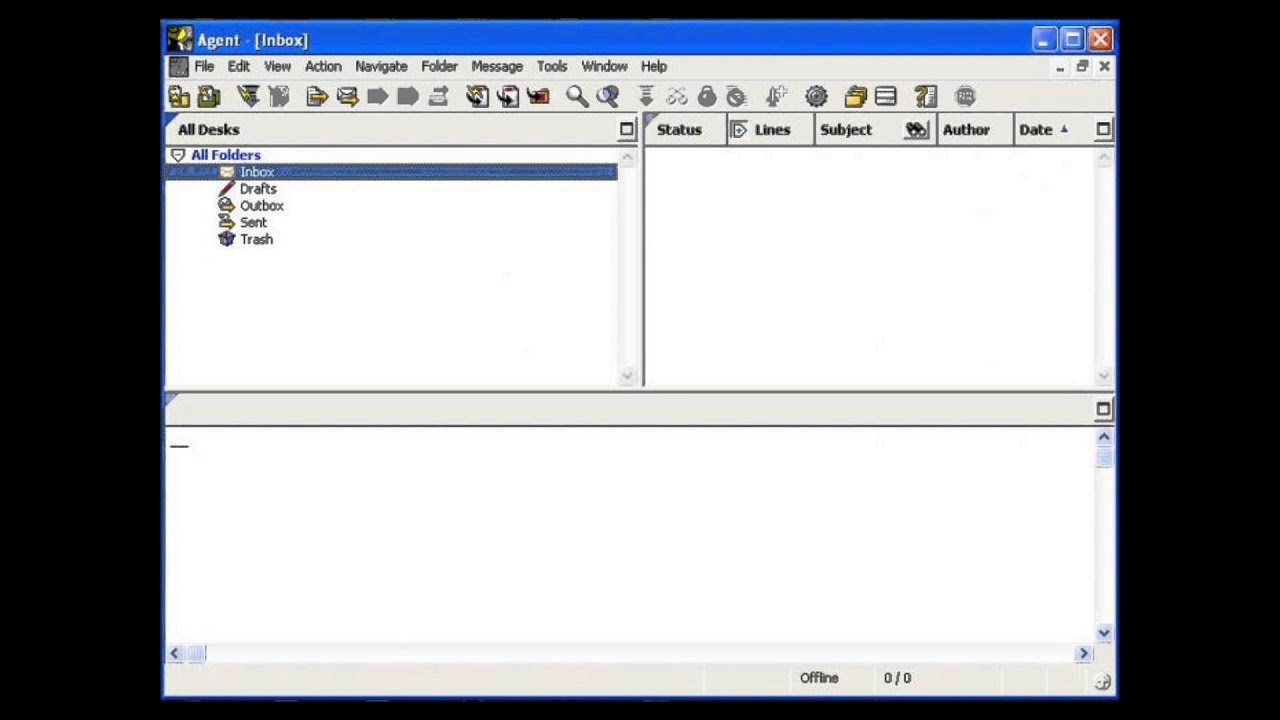Click the 0 / 0 message counter

point(897,678)
